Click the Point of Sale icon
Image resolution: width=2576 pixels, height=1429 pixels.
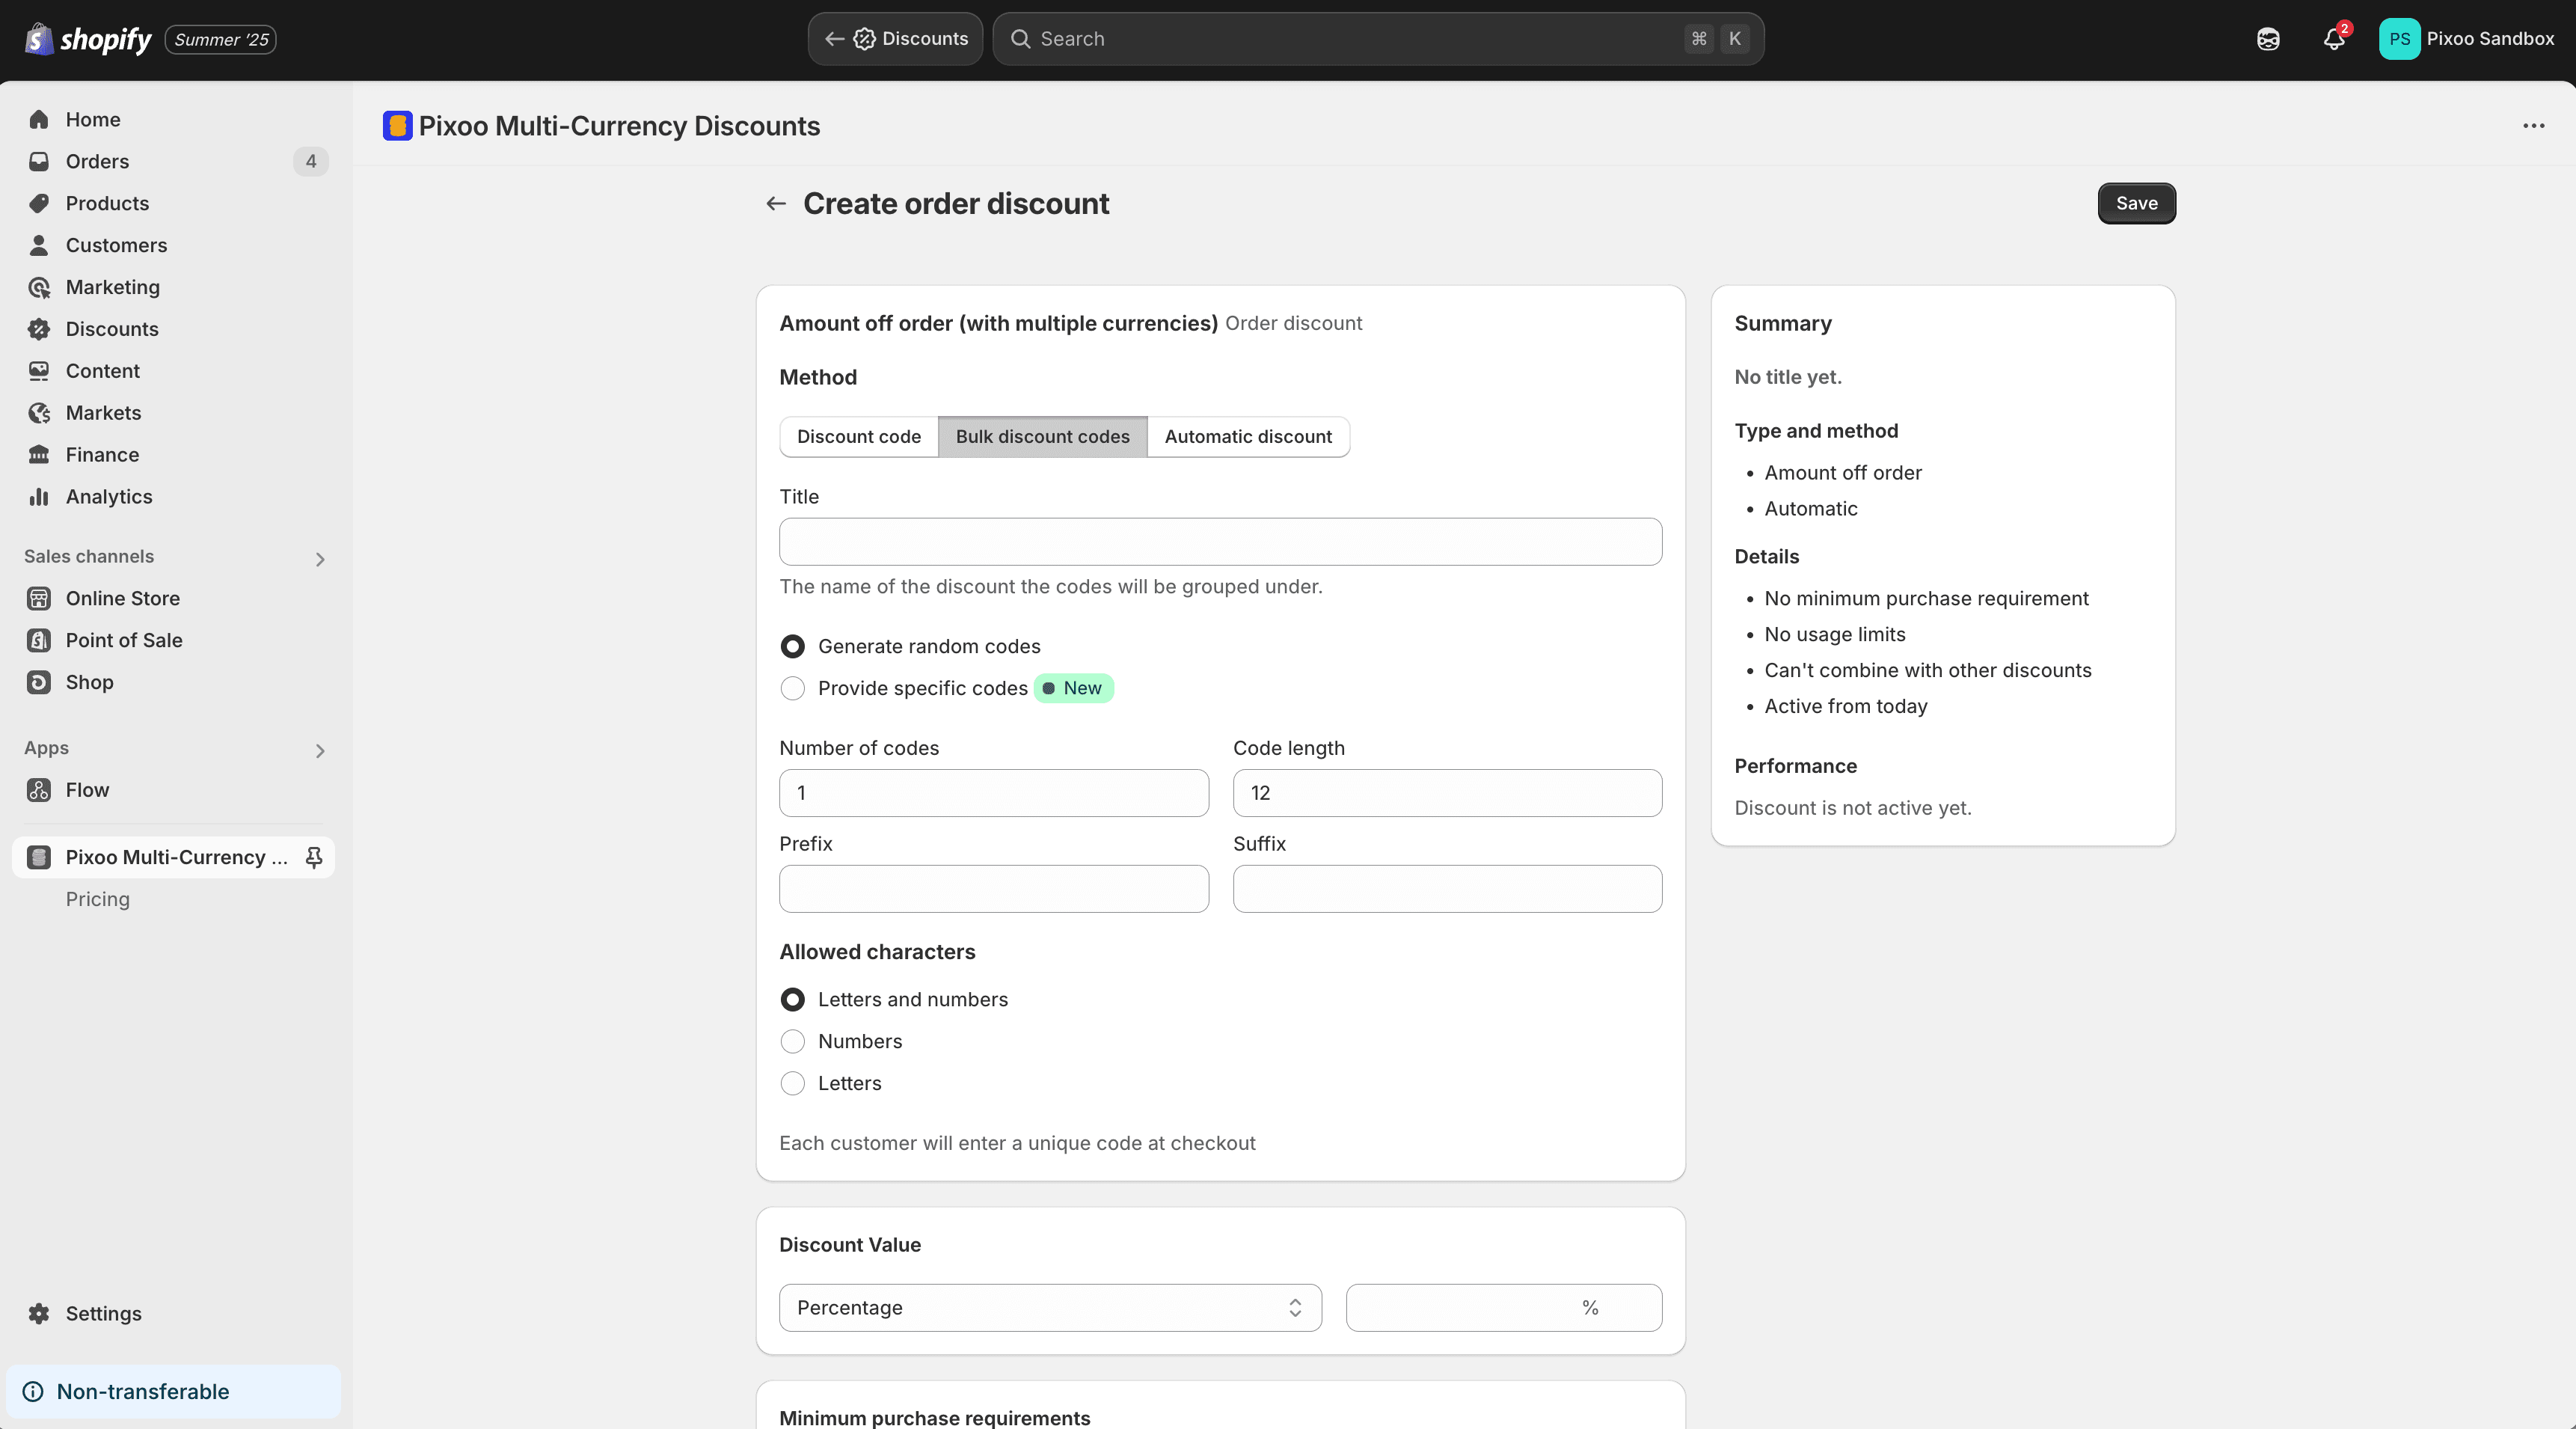click(39, 641)
